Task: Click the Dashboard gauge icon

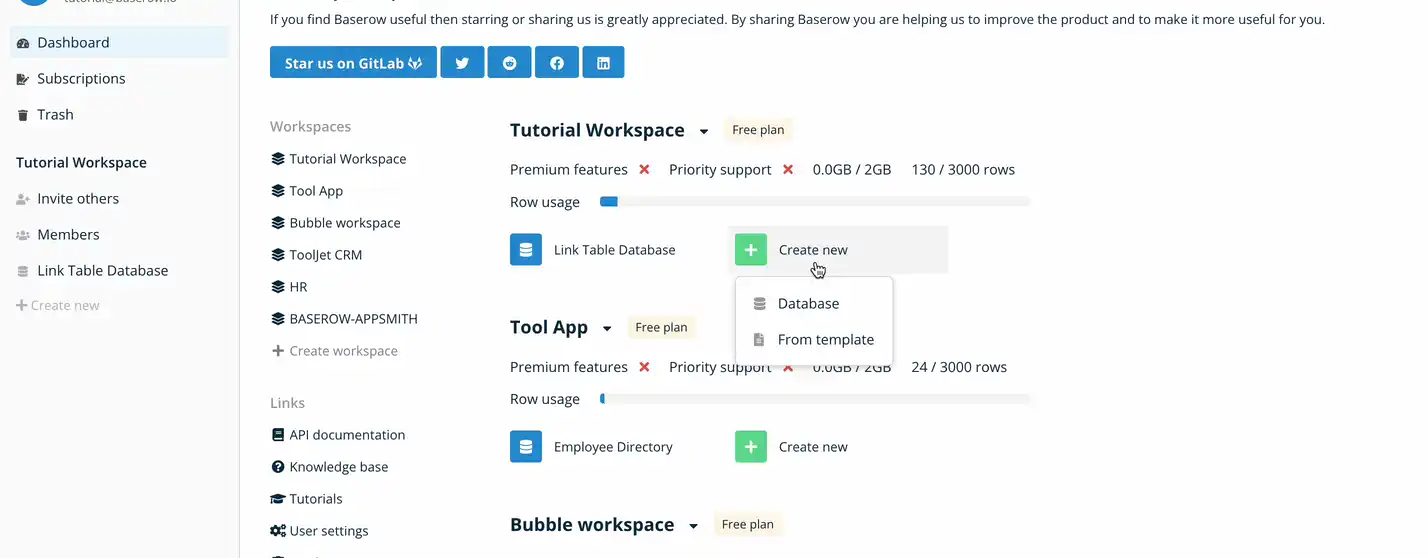Action: click(x=23, y=43)
